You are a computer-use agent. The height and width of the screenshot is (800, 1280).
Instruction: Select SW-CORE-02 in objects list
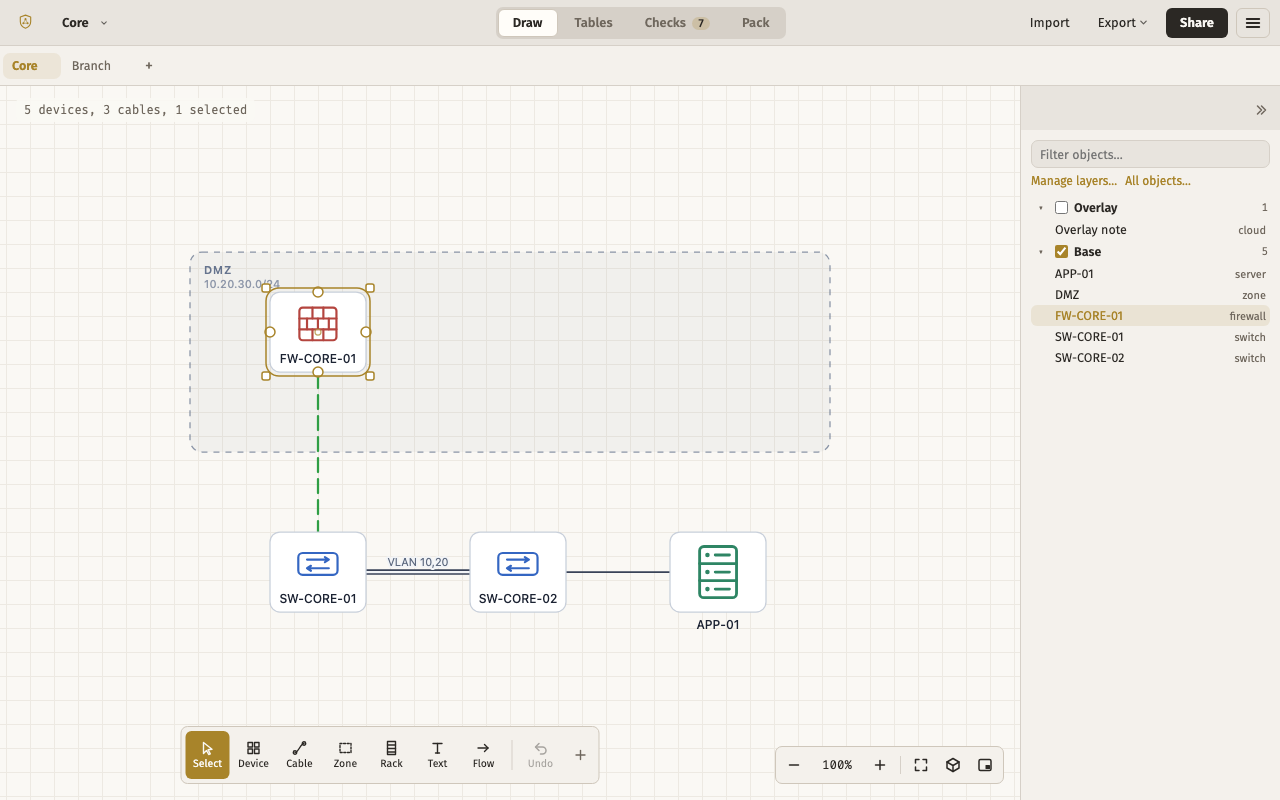click(1150, 358)
